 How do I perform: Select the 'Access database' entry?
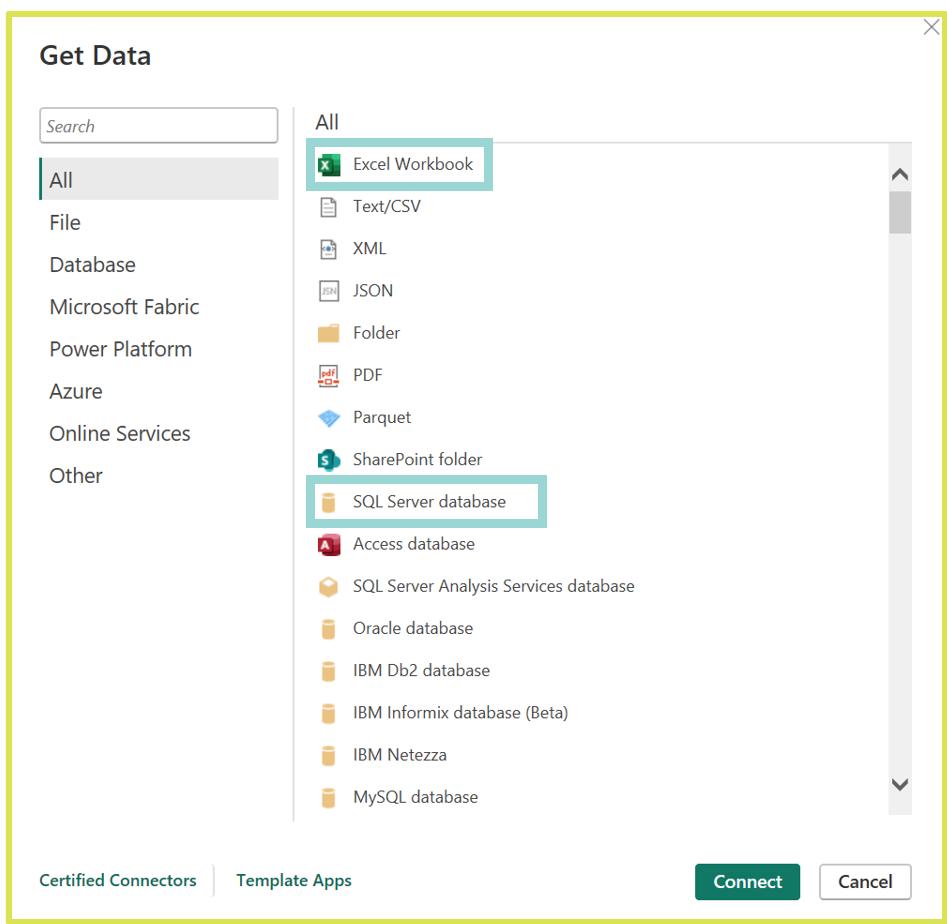[x=414, y=544]
